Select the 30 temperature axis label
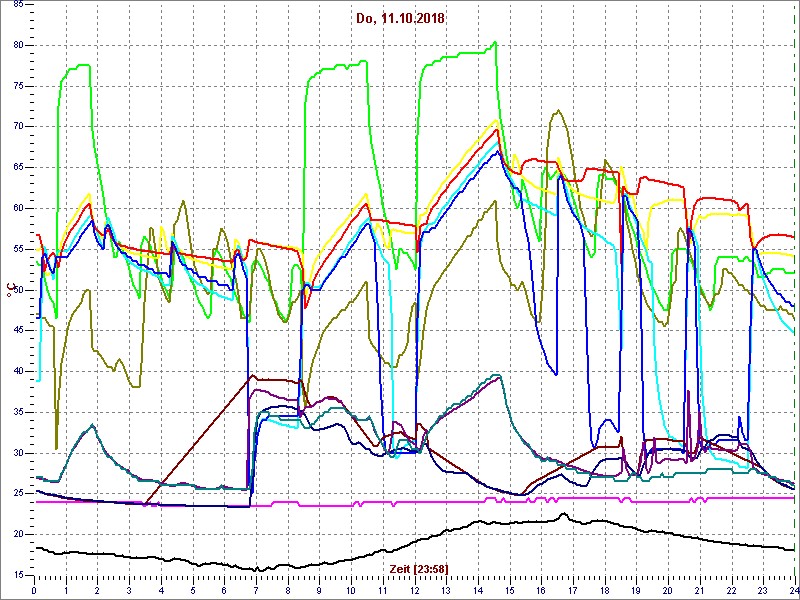Screen dimensions: 800x600 click(16, 453)
